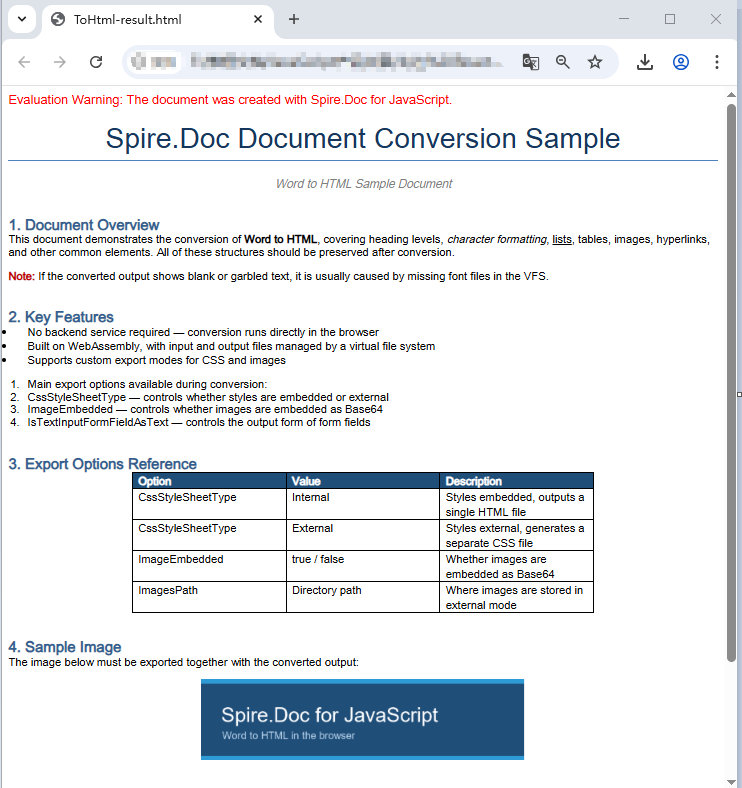Click 'Main export options available during conversion' item

147,384
